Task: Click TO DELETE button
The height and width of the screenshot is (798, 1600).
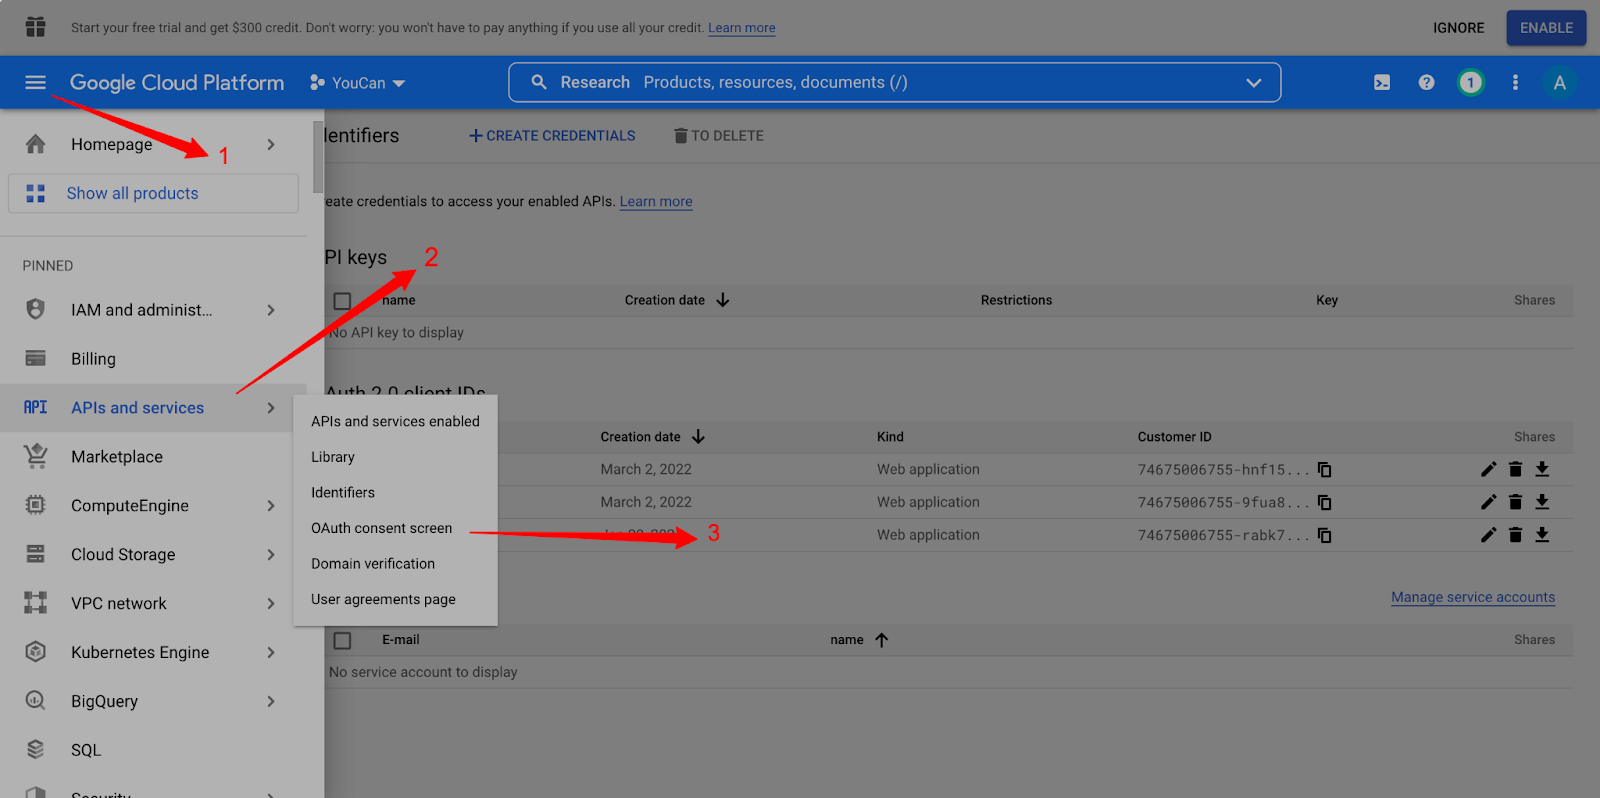Action: (x=718, y=135)
